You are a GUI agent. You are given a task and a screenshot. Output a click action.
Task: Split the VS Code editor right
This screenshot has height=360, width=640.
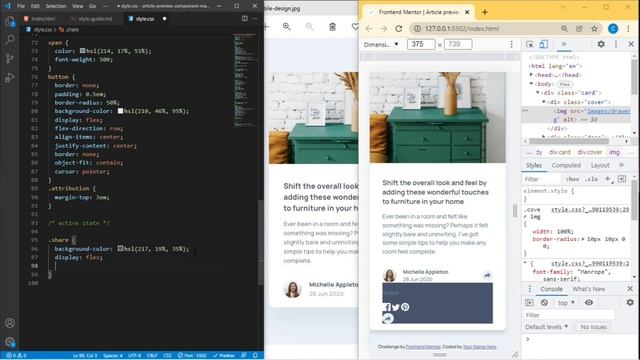(244, 18)
